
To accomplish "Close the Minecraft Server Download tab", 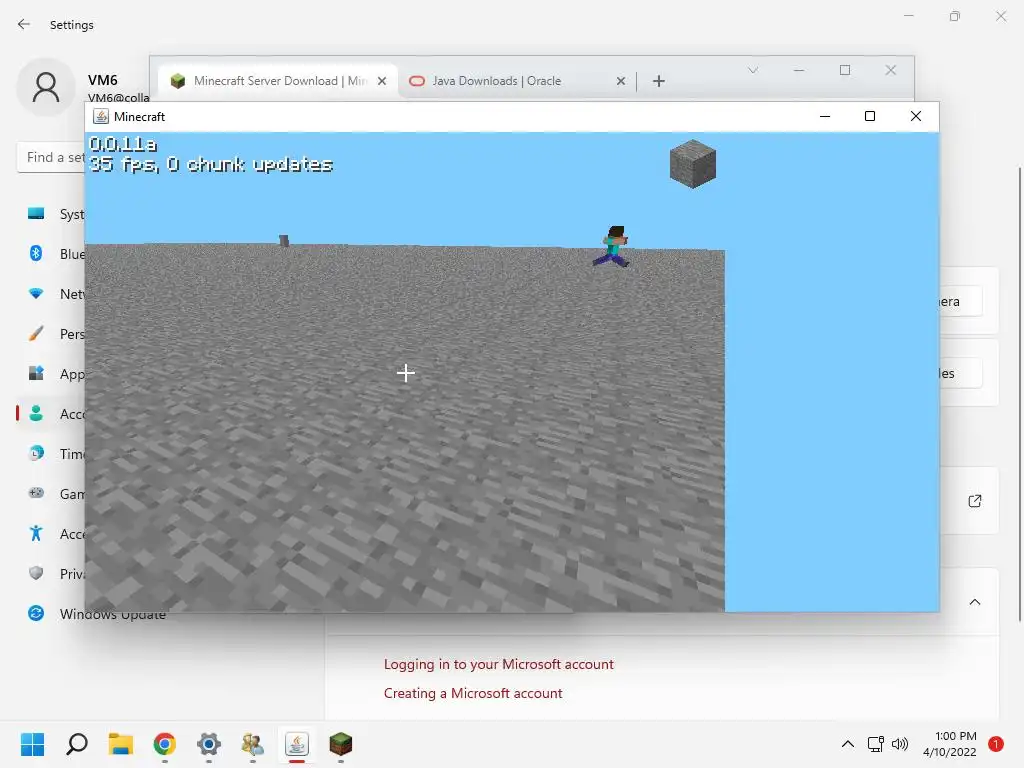I will click(x=382, y=81).
